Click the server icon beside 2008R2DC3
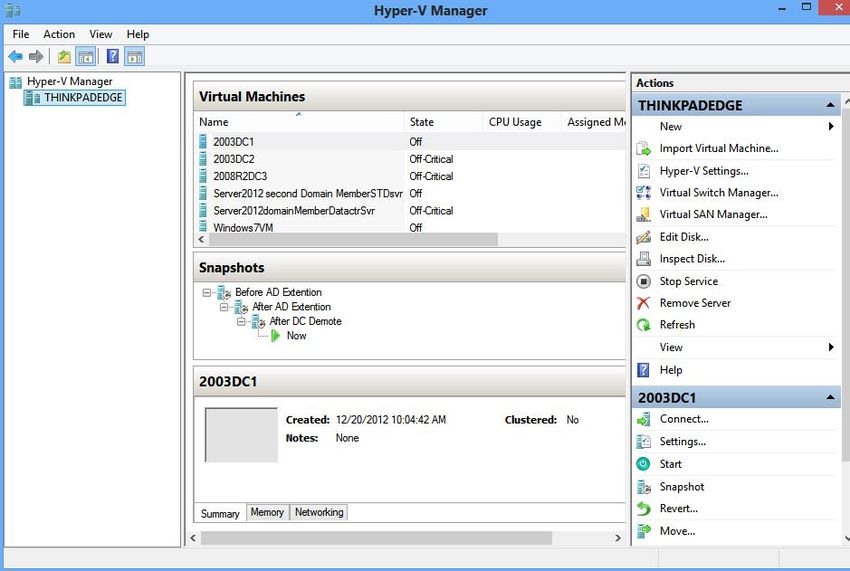 (x=203, y=176)
